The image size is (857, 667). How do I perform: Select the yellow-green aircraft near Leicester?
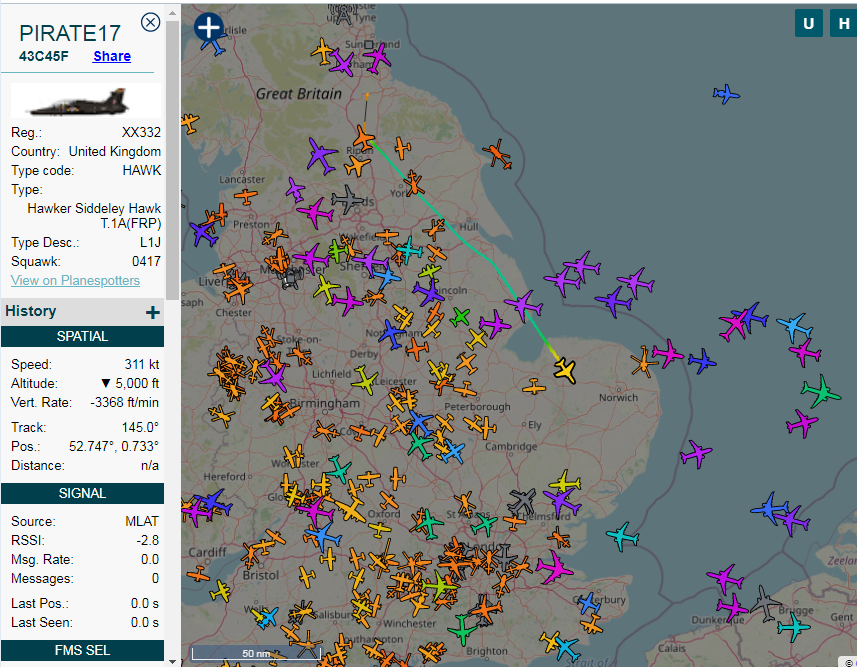(x=365, y=380)
